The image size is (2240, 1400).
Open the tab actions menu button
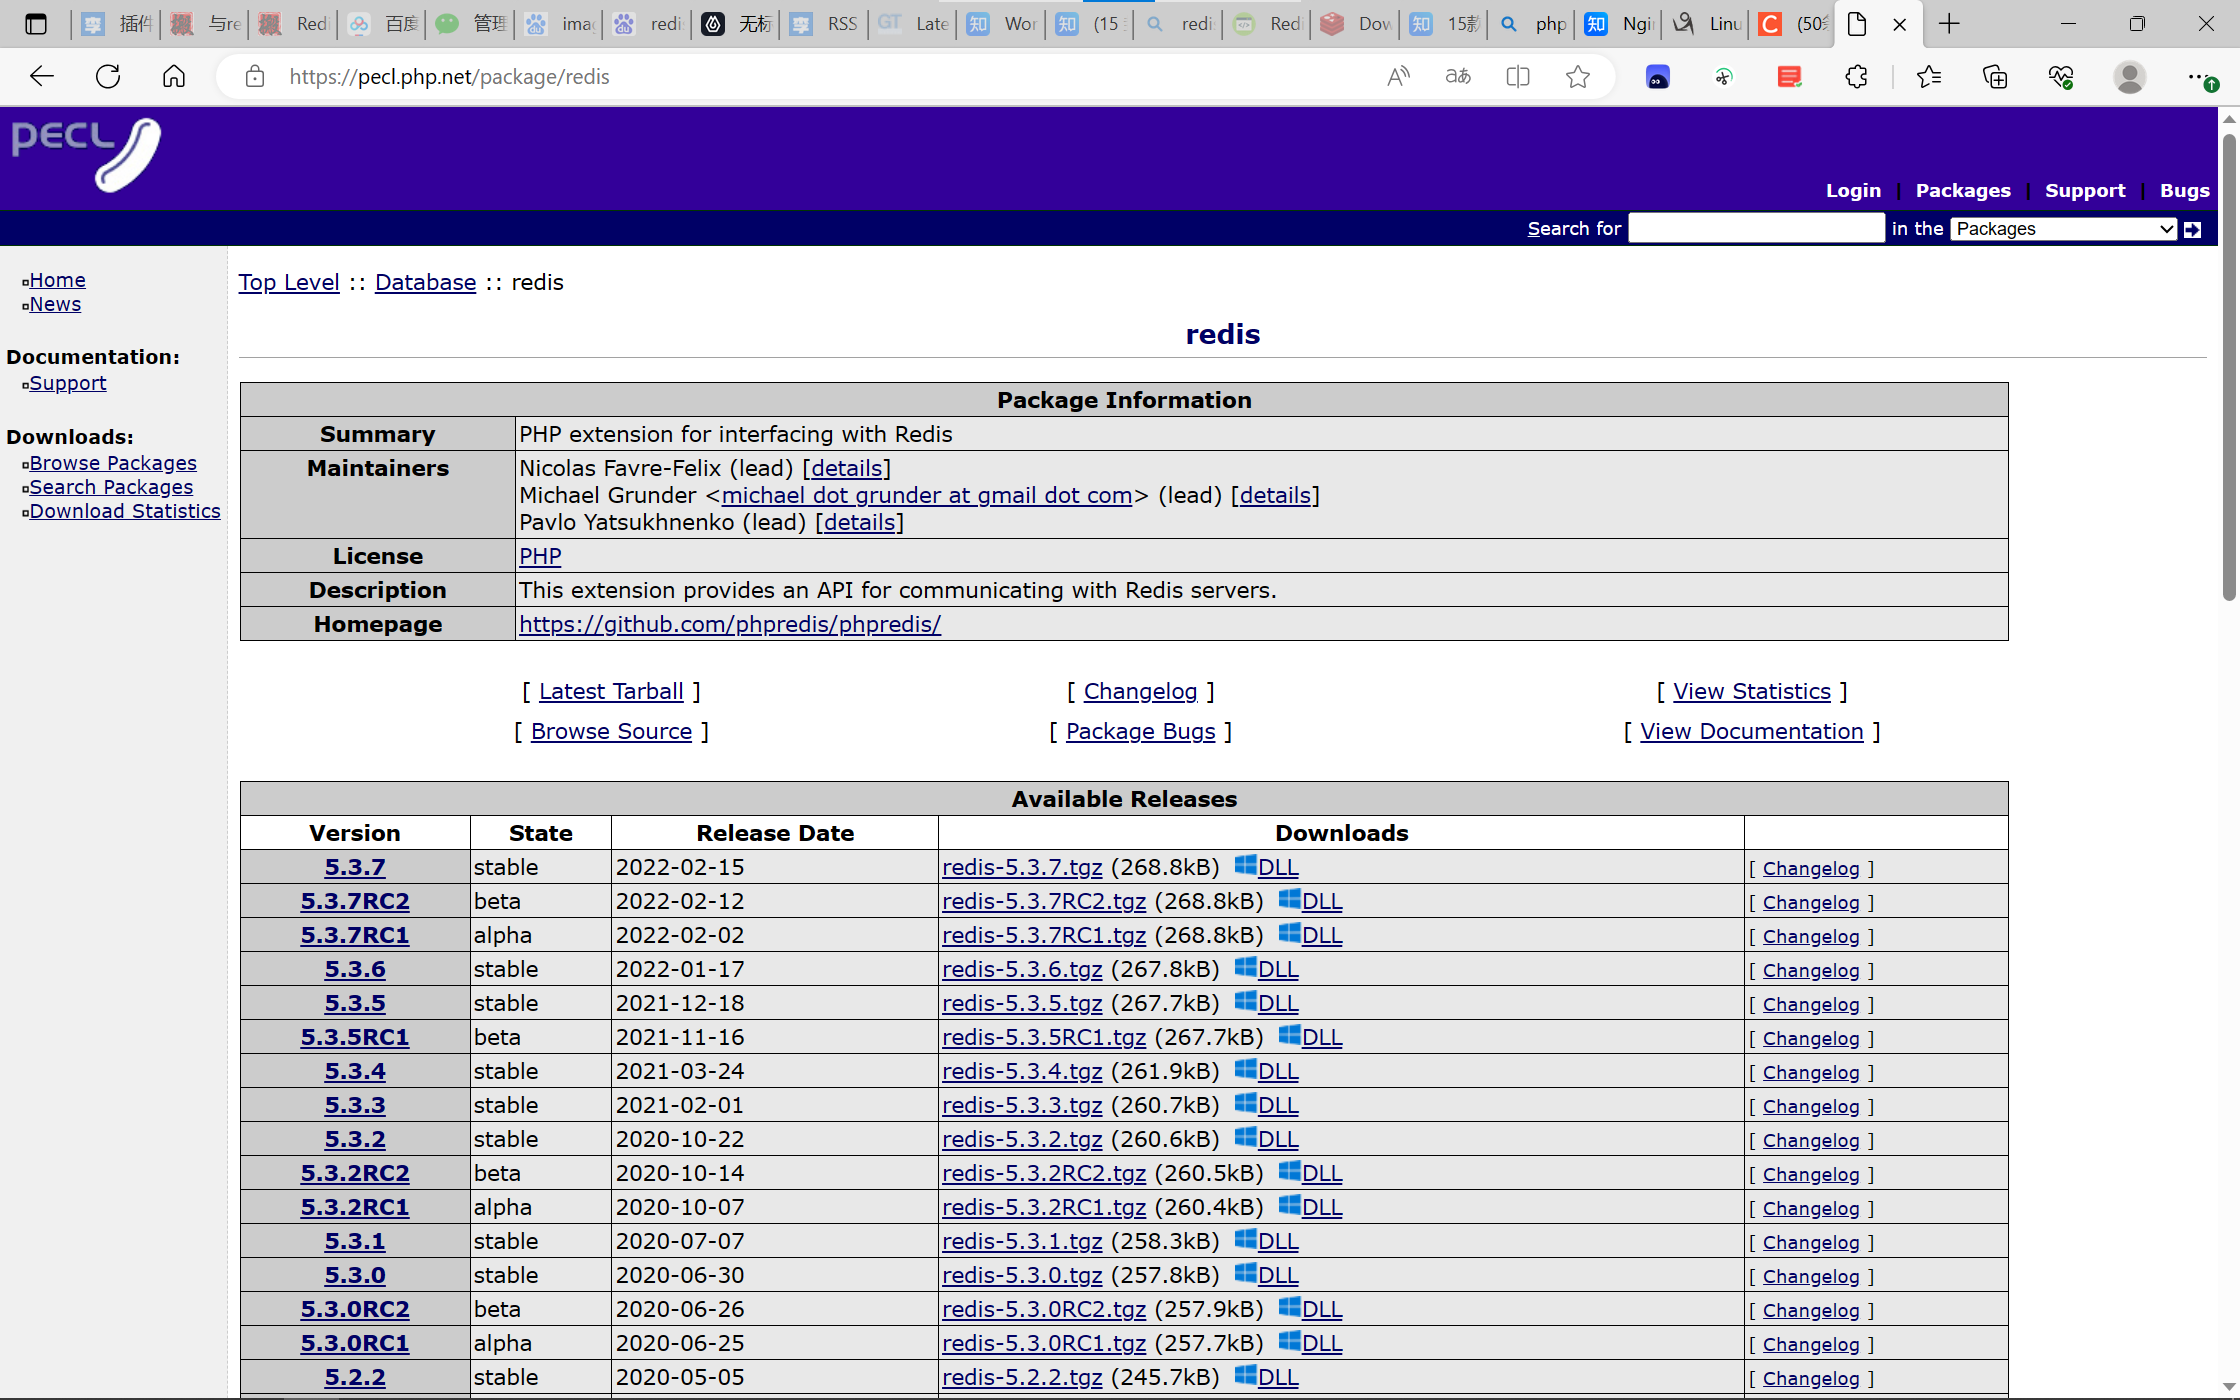click(36, 24)
